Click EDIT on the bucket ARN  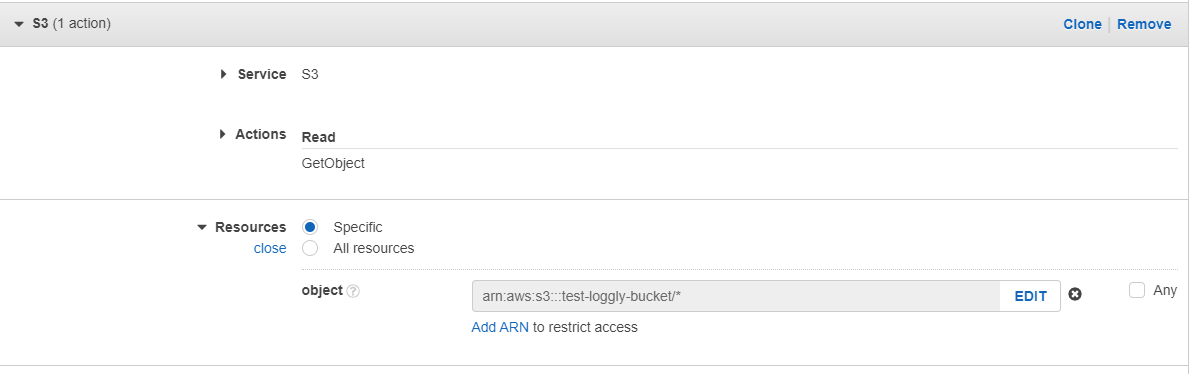tap(1031, 296)
